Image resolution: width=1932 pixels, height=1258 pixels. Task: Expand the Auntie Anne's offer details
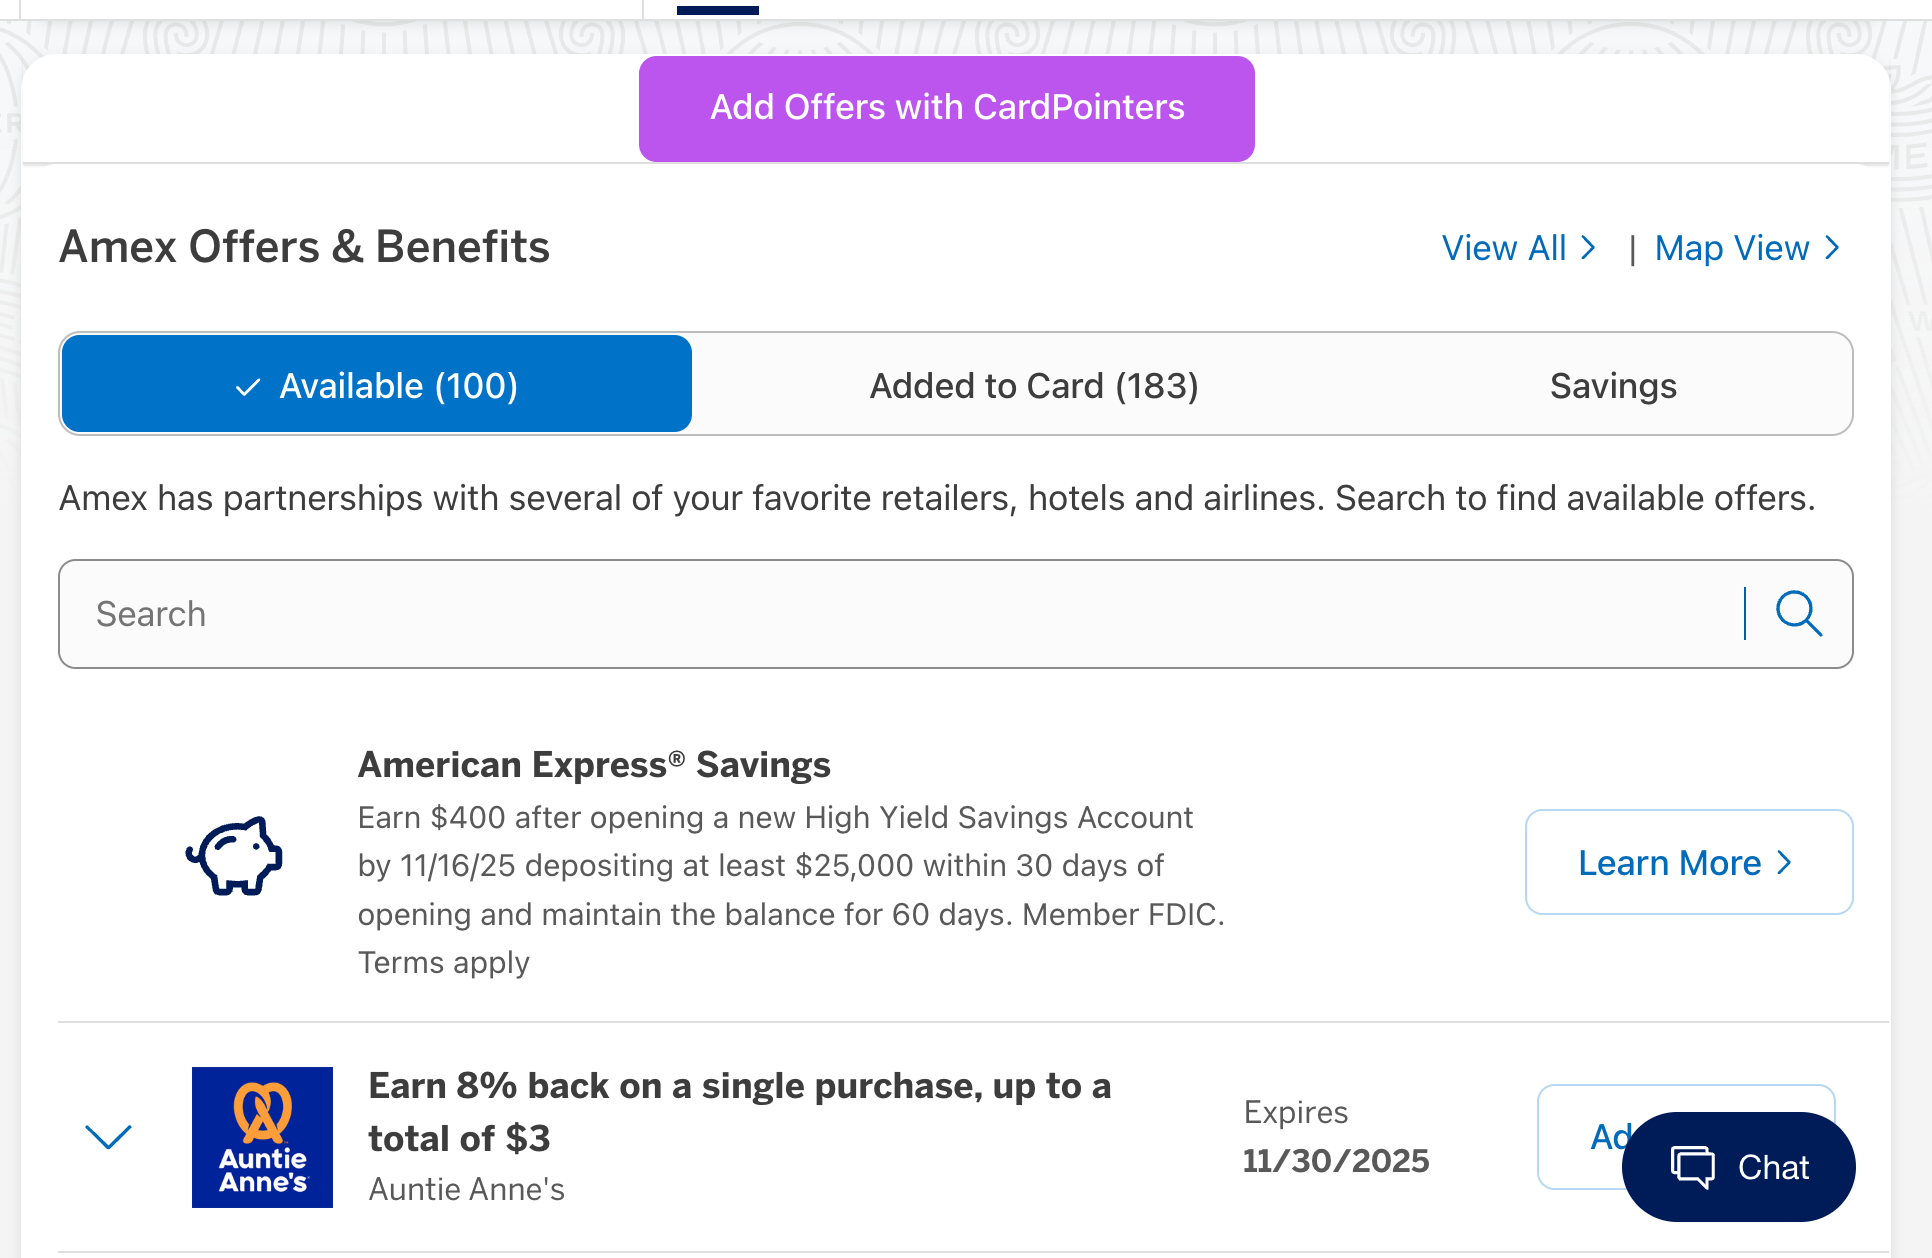pos(108,1137)
